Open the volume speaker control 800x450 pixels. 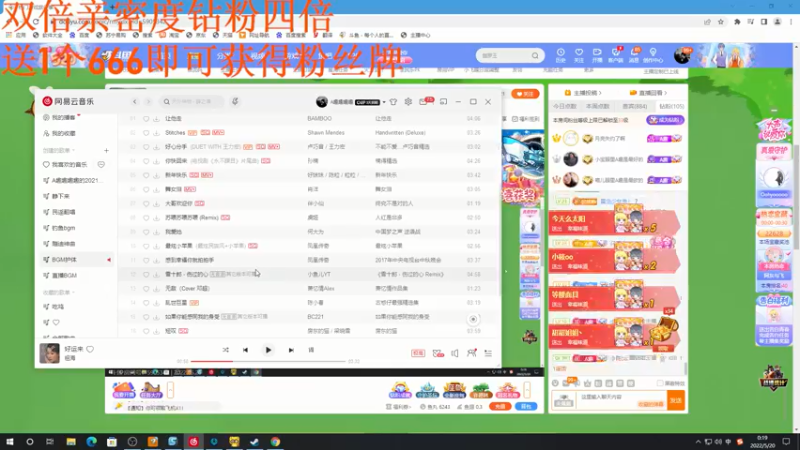pos(455,353)
